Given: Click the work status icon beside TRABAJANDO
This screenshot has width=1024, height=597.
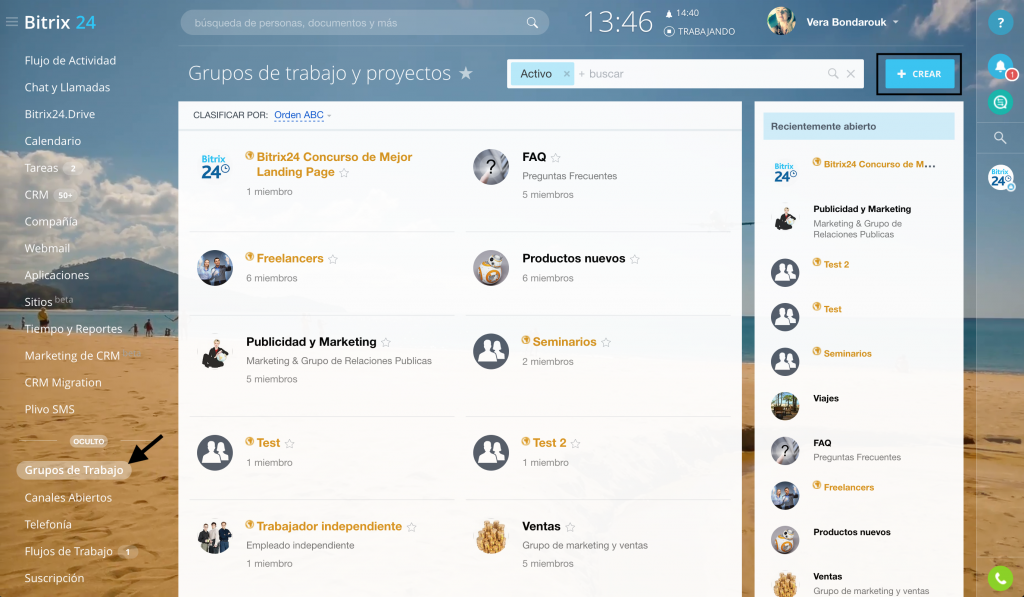Looking at the screenshot, I should 669,31.
